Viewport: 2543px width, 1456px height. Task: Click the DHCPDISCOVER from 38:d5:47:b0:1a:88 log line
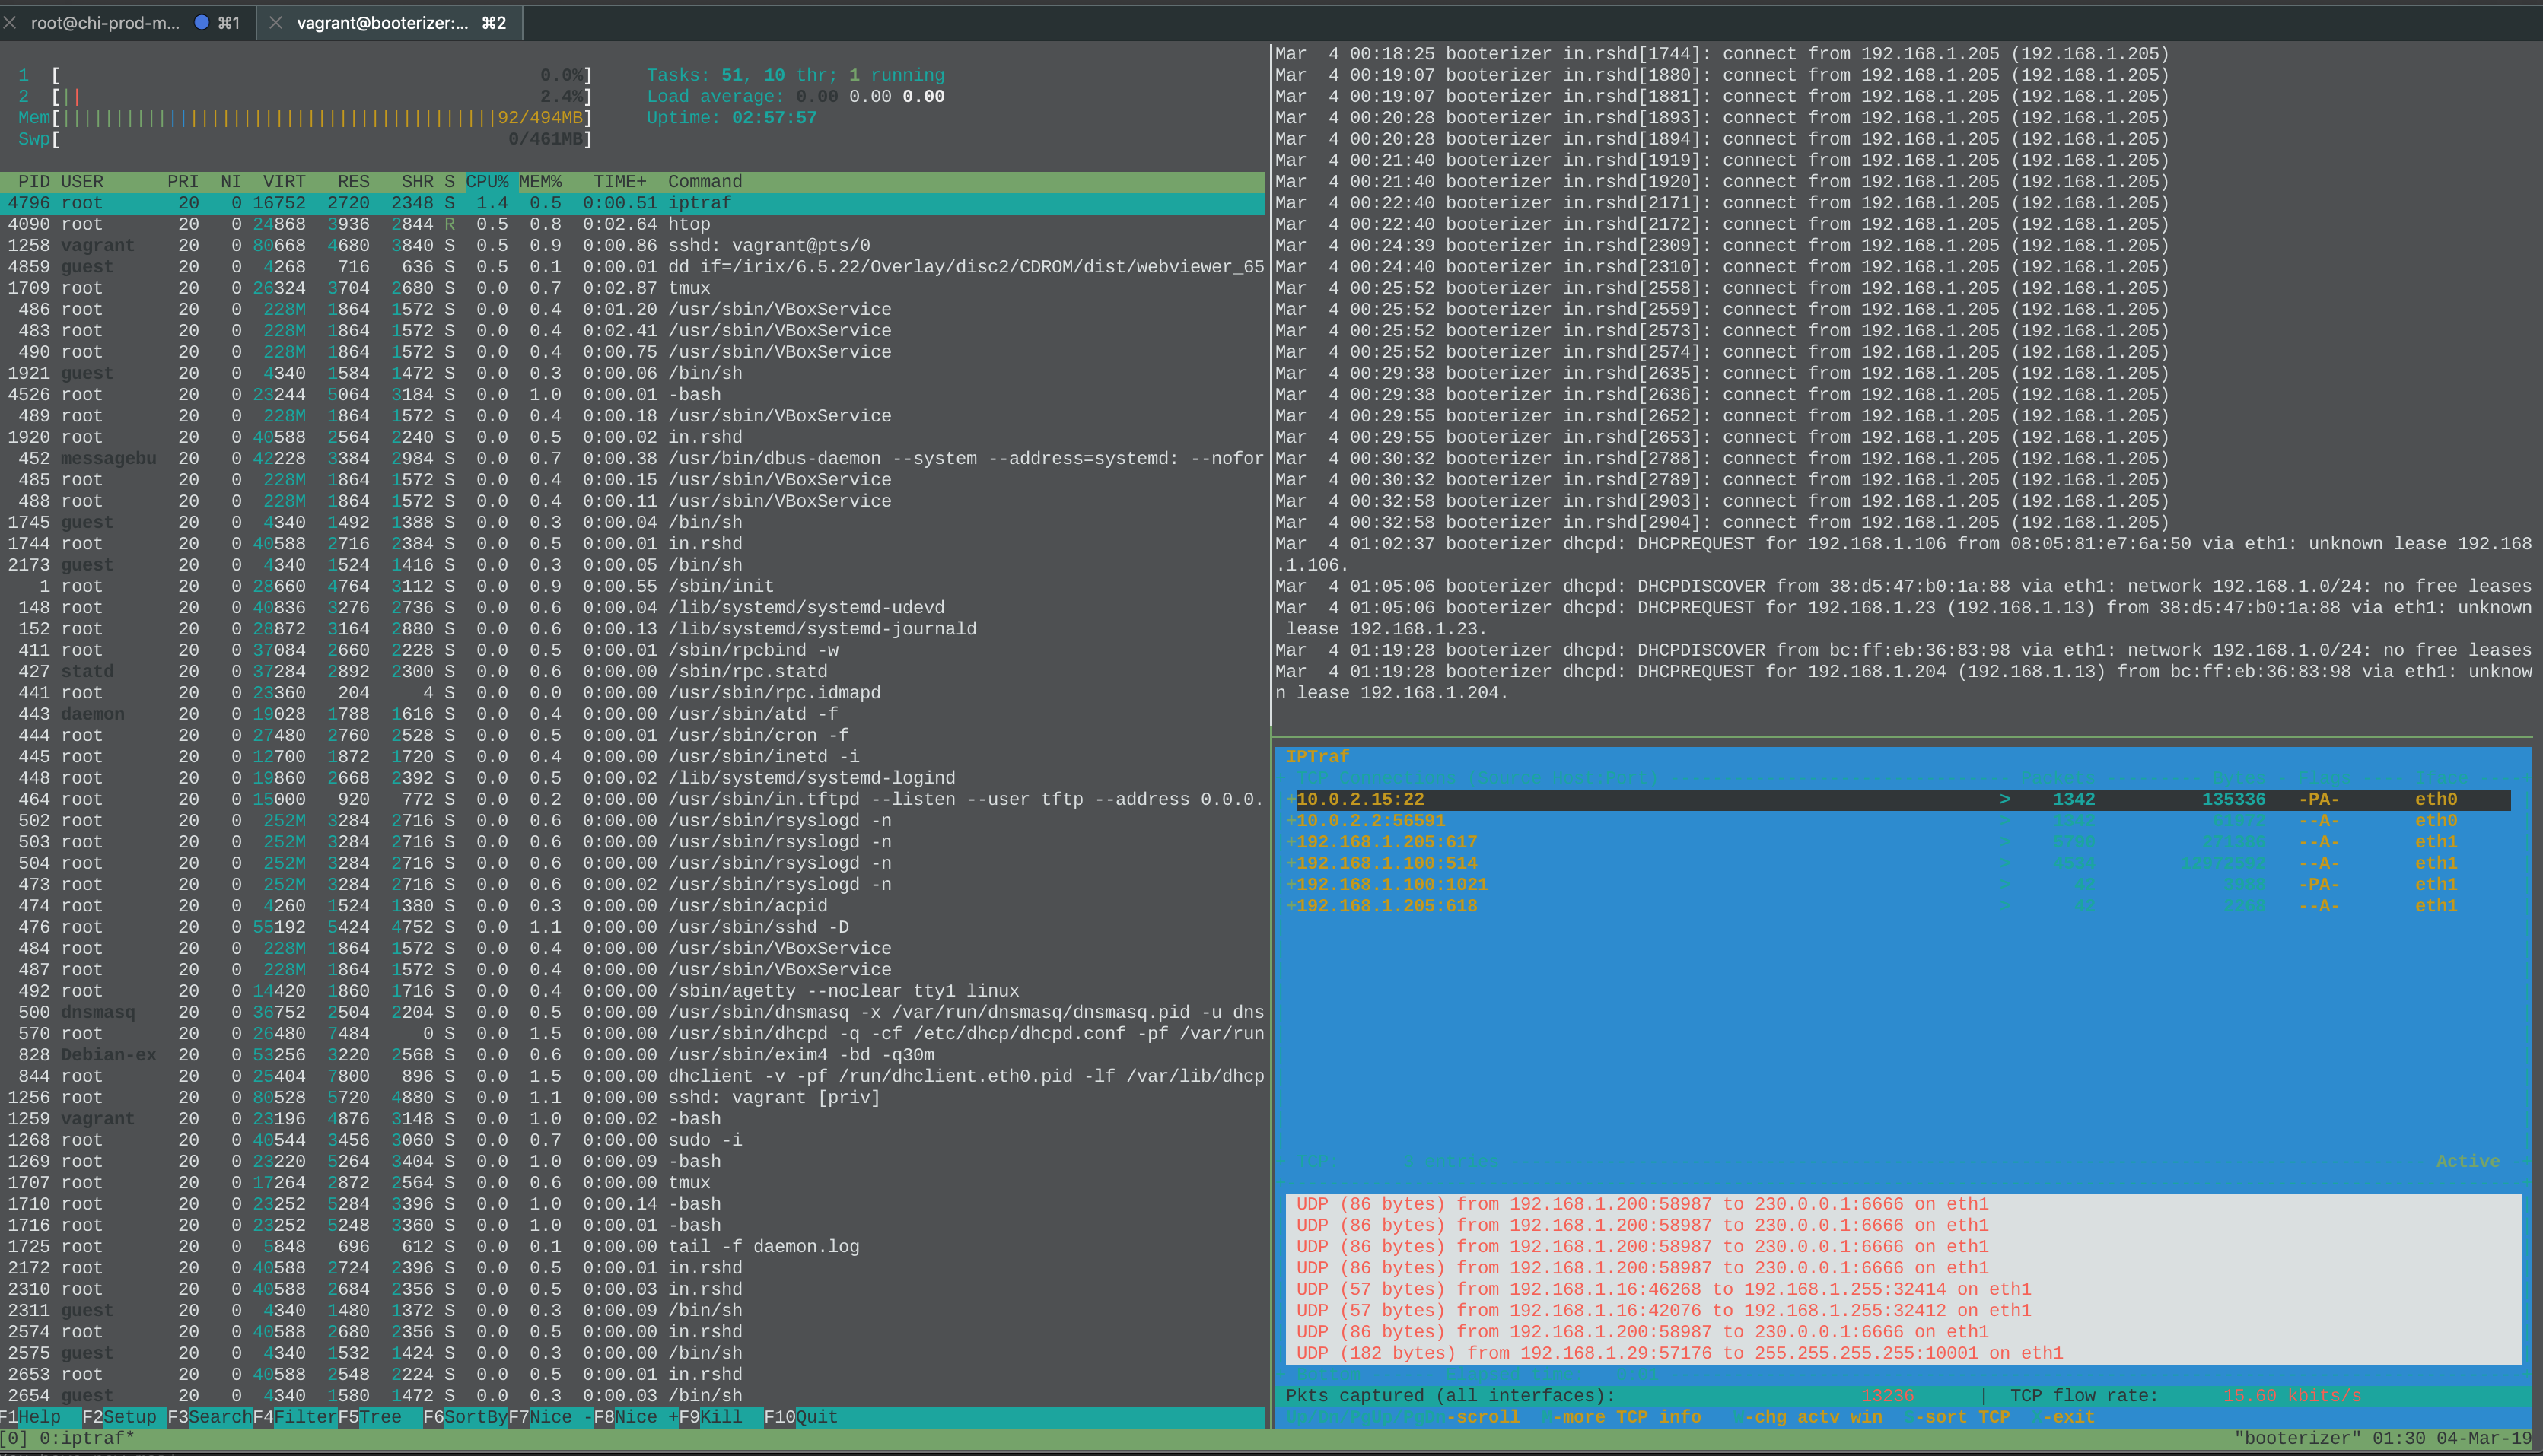[x=1904, y=586]
